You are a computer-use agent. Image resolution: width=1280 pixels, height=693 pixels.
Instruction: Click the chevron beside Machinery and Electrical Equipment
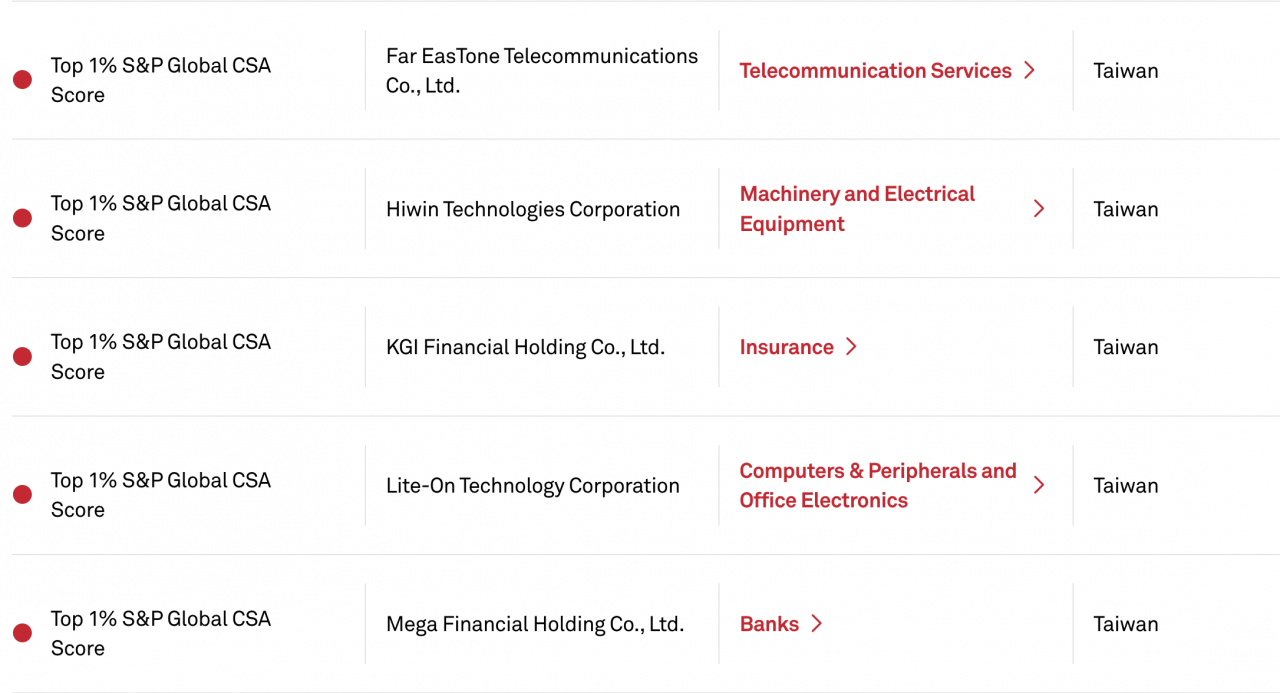(x=1038, y=209)
